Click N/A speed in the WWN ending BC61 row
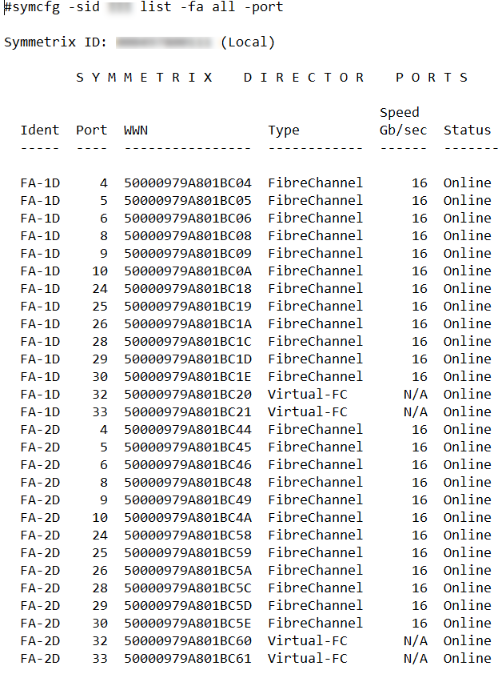This screenshot has width=502, height=678. [415, 659]
